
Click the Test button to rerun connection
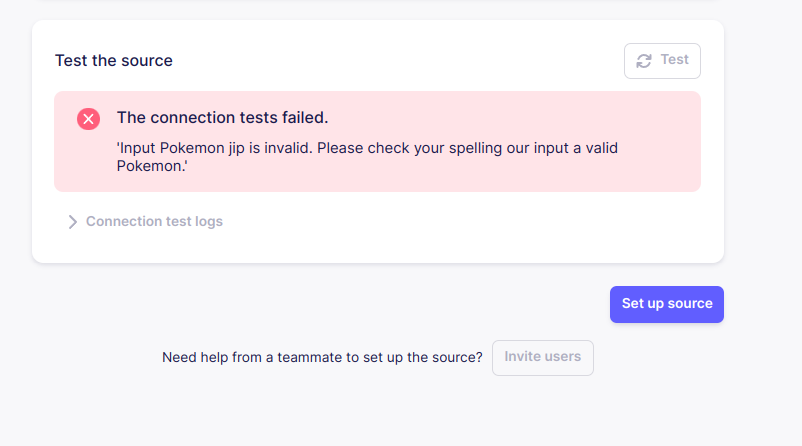tap(662, 61)
